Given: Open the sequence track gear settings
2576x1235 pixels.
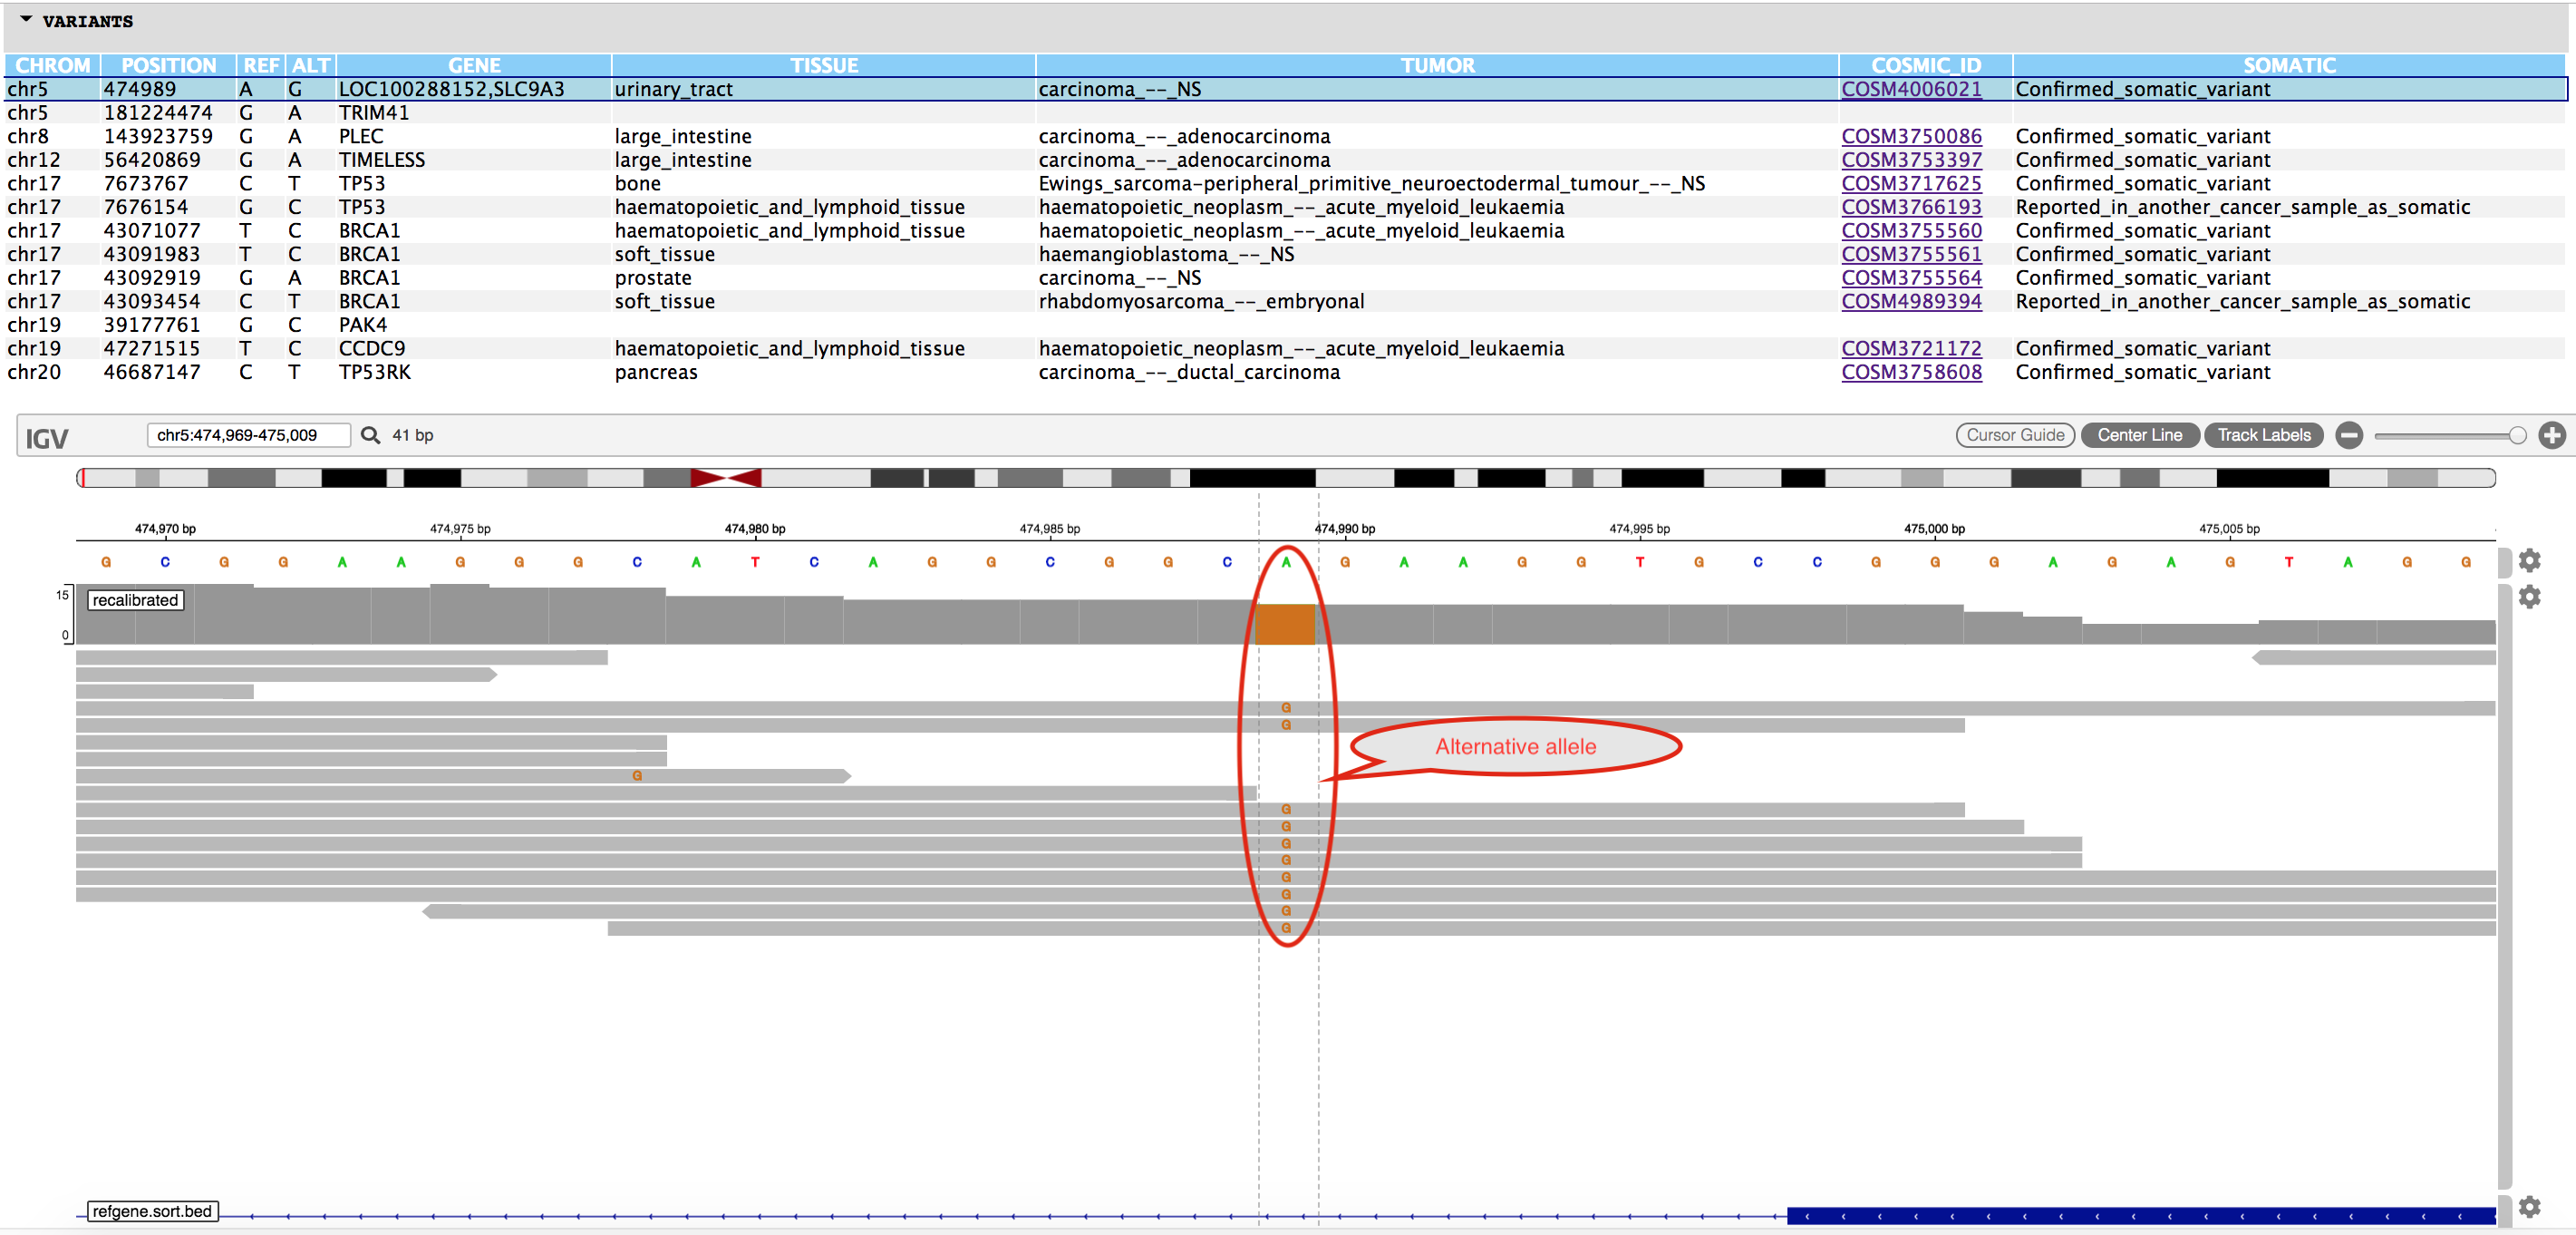Looking at the screenshot, I should click(2529, 560).
